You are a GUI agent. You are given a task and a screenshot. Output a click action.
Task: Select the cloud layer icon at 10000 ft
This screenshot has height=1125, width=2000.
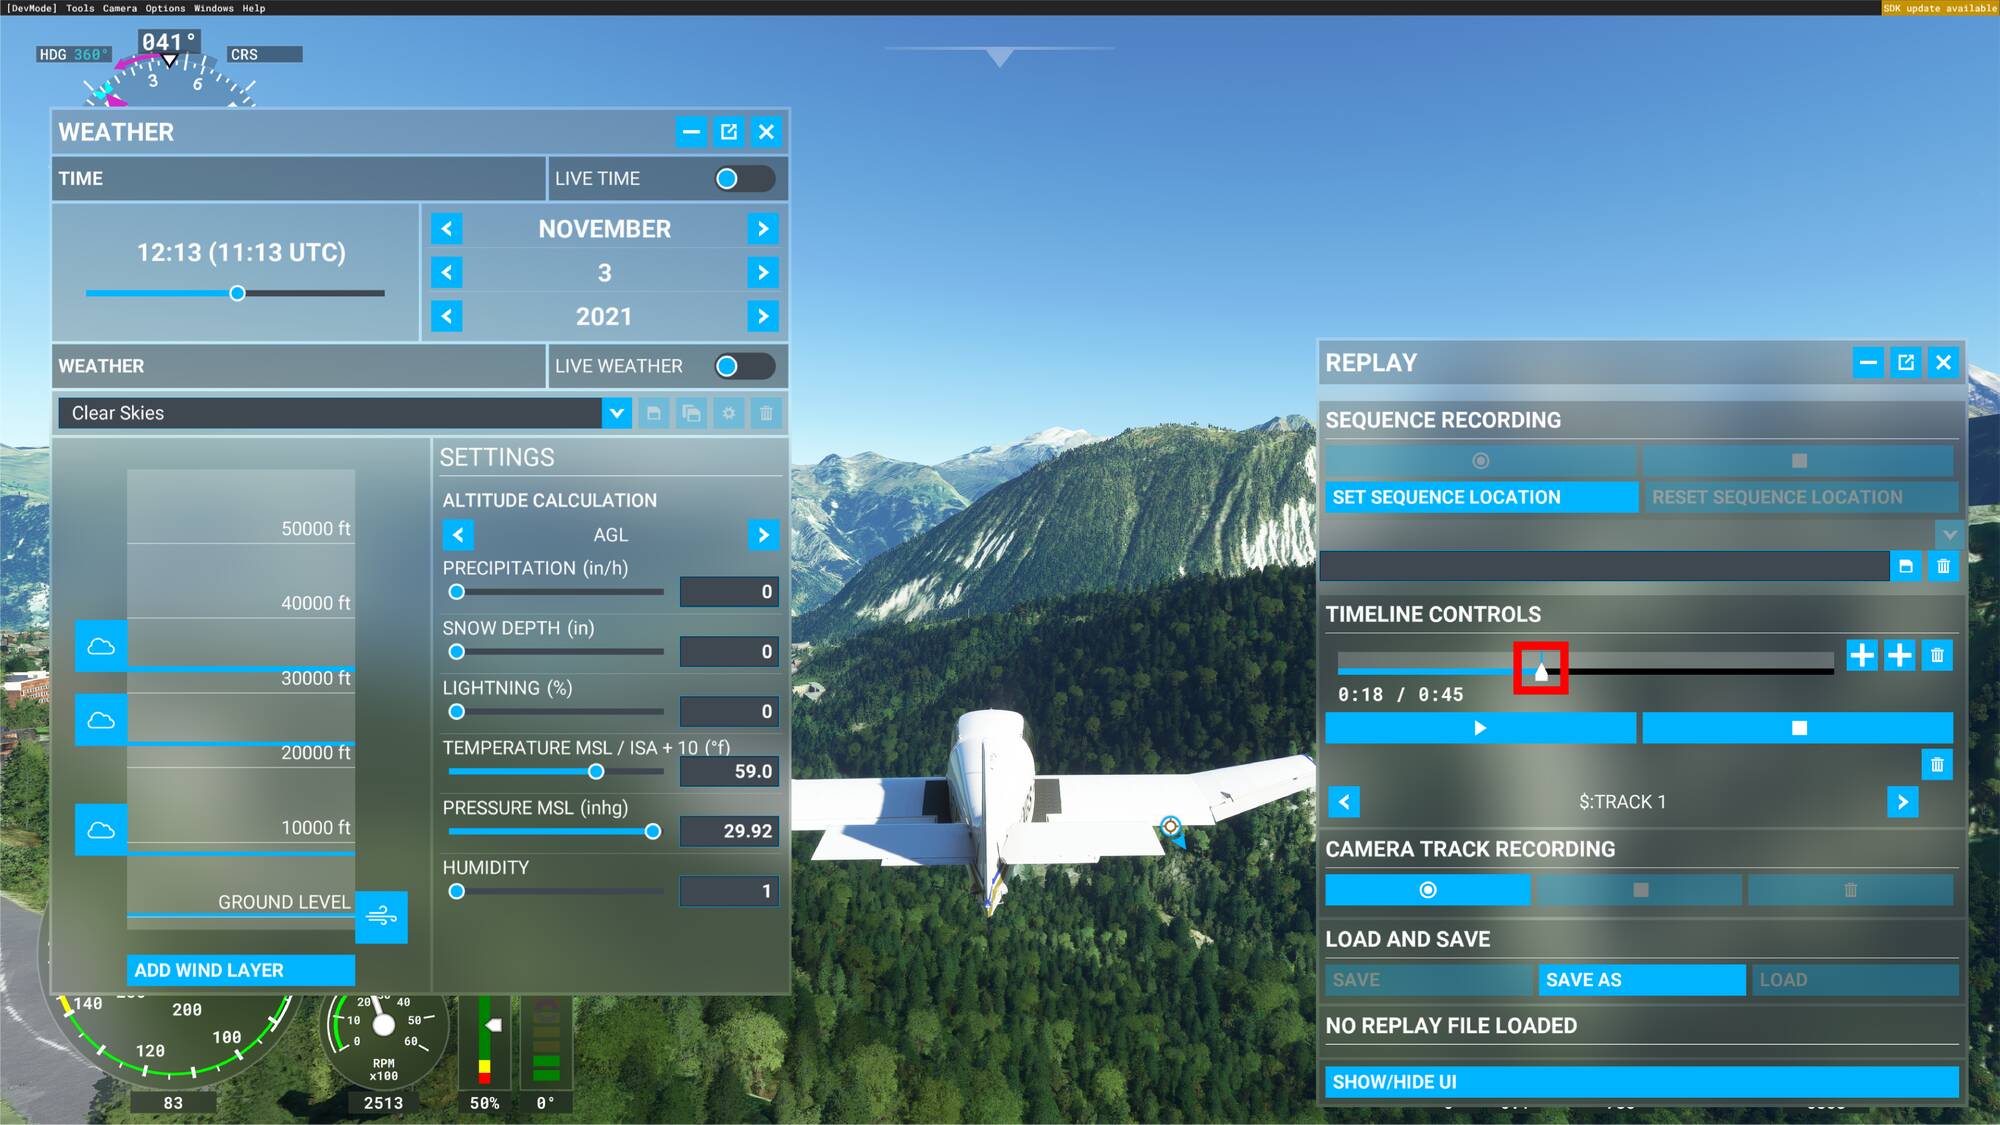tap(100, 829)
